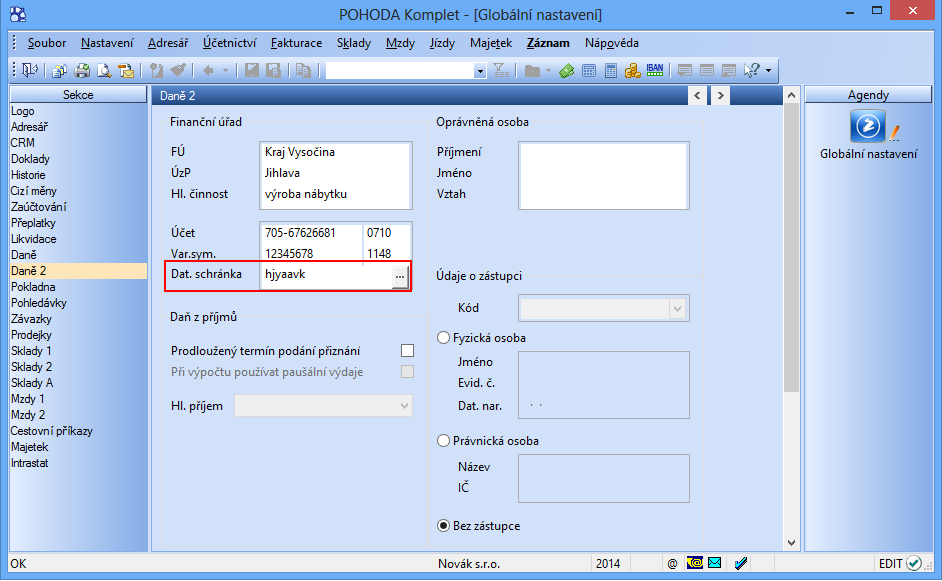Open the Soubor menu
Screen dimensions: 942x581
(x=47, y=43)
